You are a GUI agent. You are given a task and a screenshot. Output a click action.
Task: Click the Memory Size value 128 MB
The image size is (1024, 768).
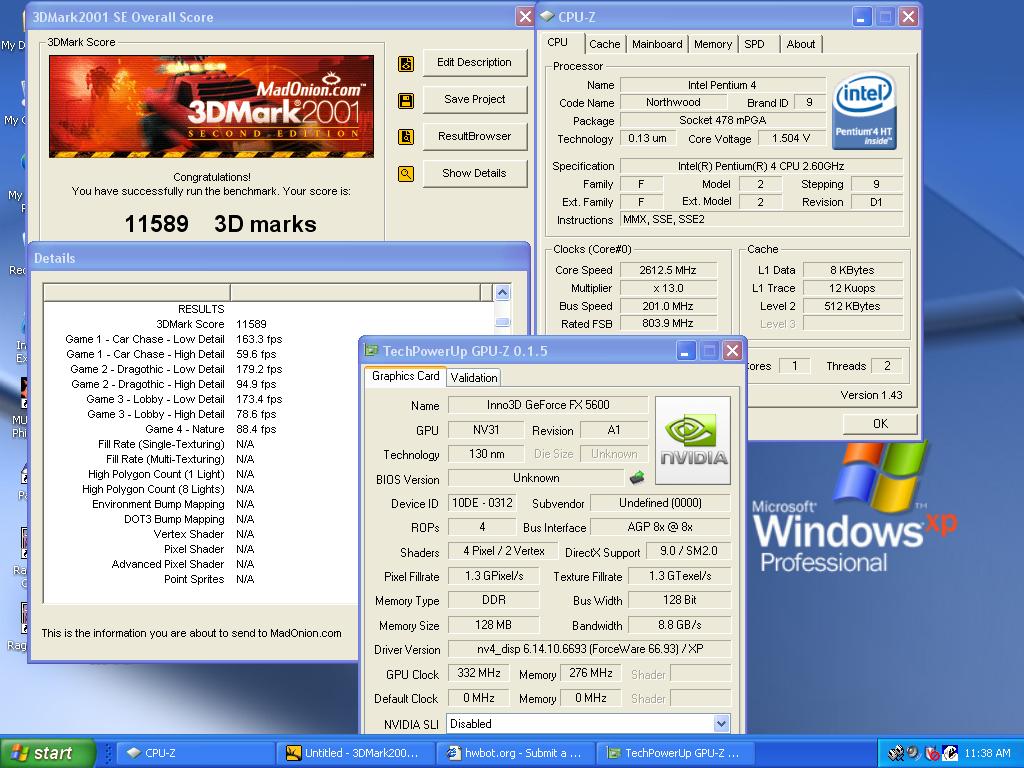(x=493, y=625)
